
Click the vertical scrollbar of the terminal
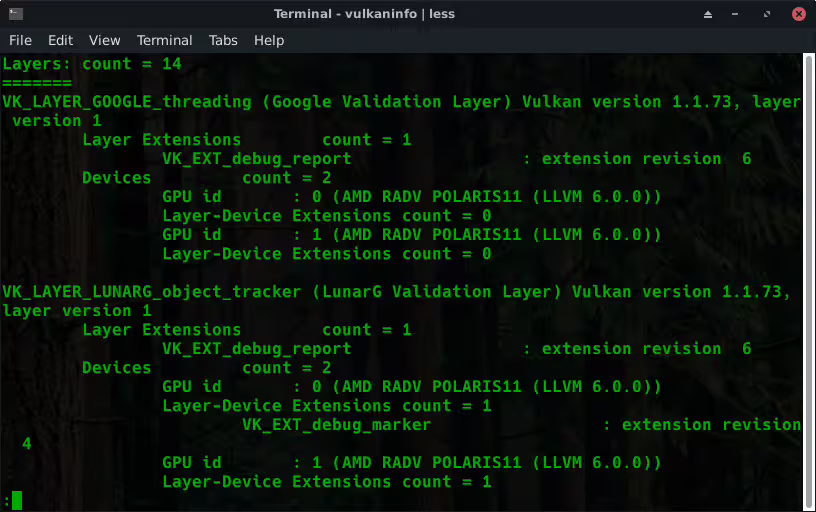coord(809,281)
